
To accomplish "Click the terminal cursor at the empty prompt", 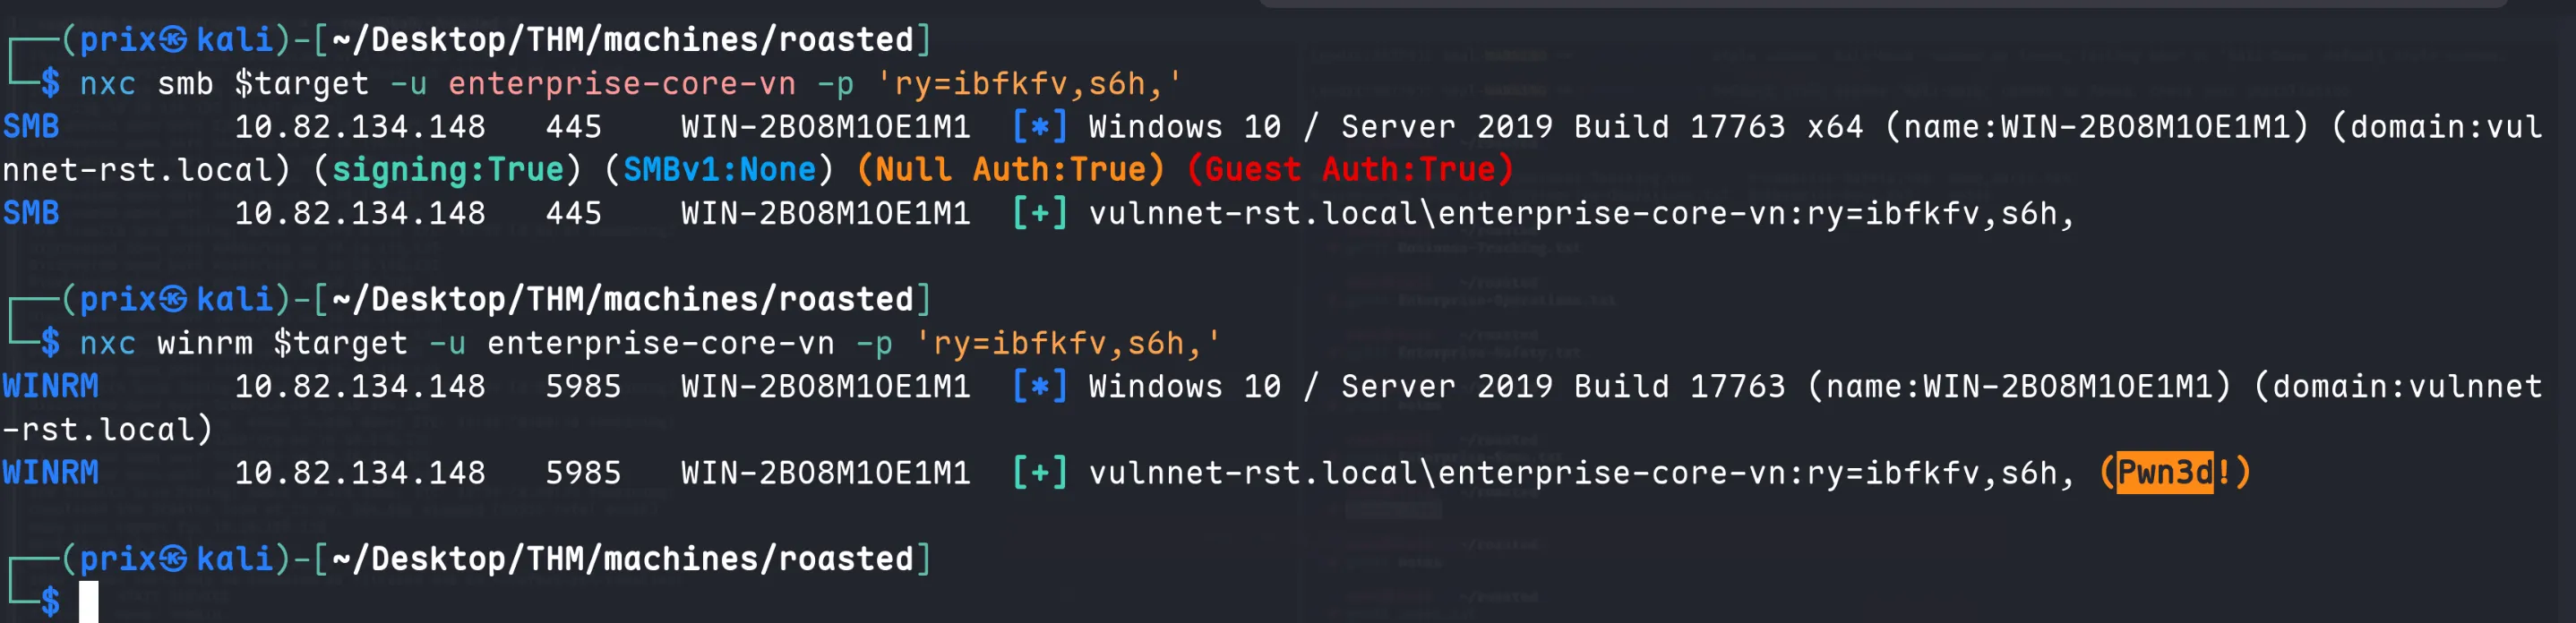I will coord(89,601).
